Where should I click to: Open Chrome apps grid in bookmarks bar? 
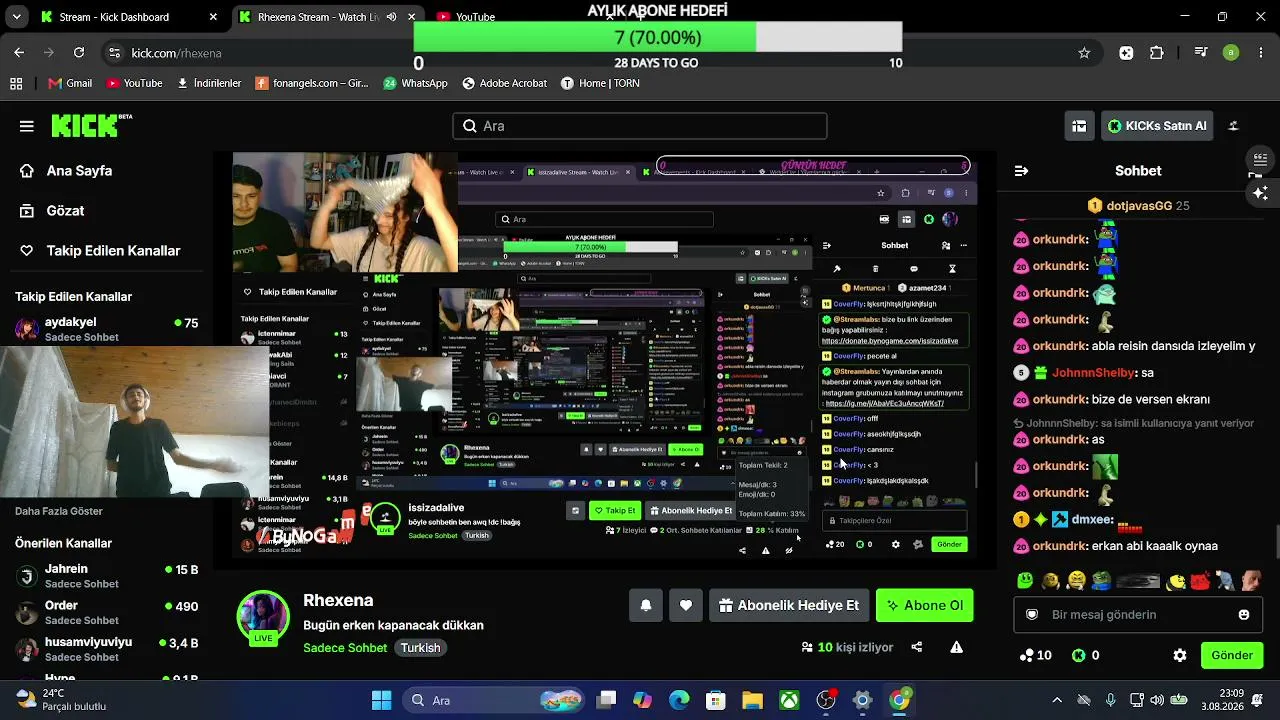[16, 83]
